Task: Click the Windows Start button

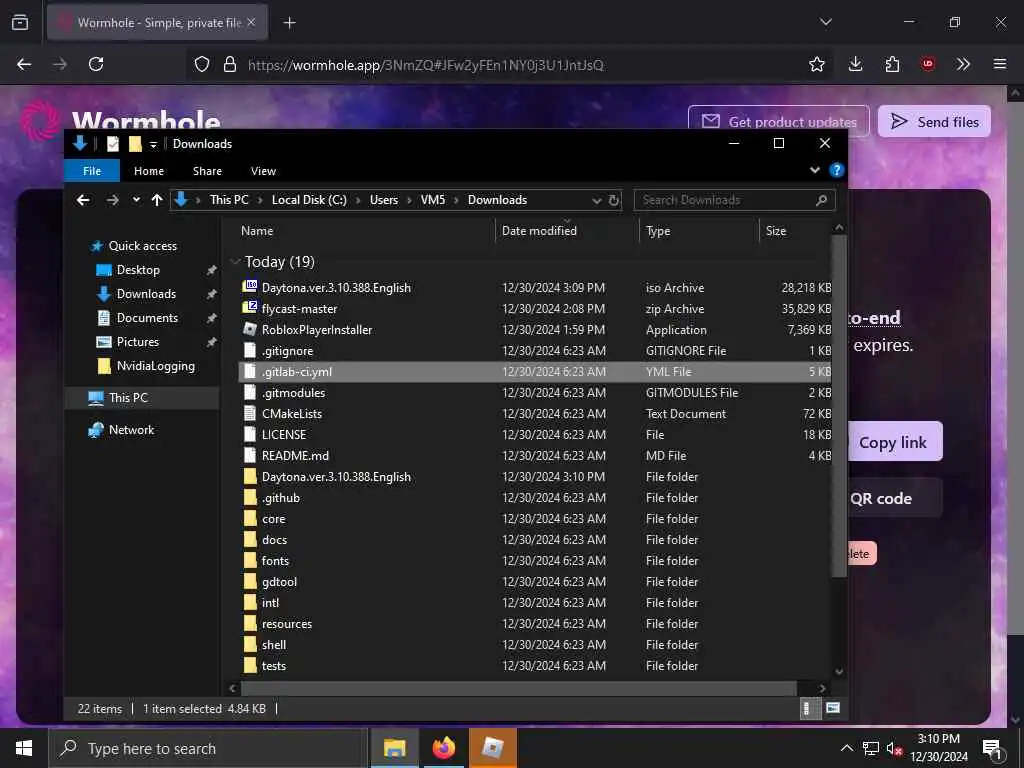Action: pyautogui.click(x=24, y=748)
